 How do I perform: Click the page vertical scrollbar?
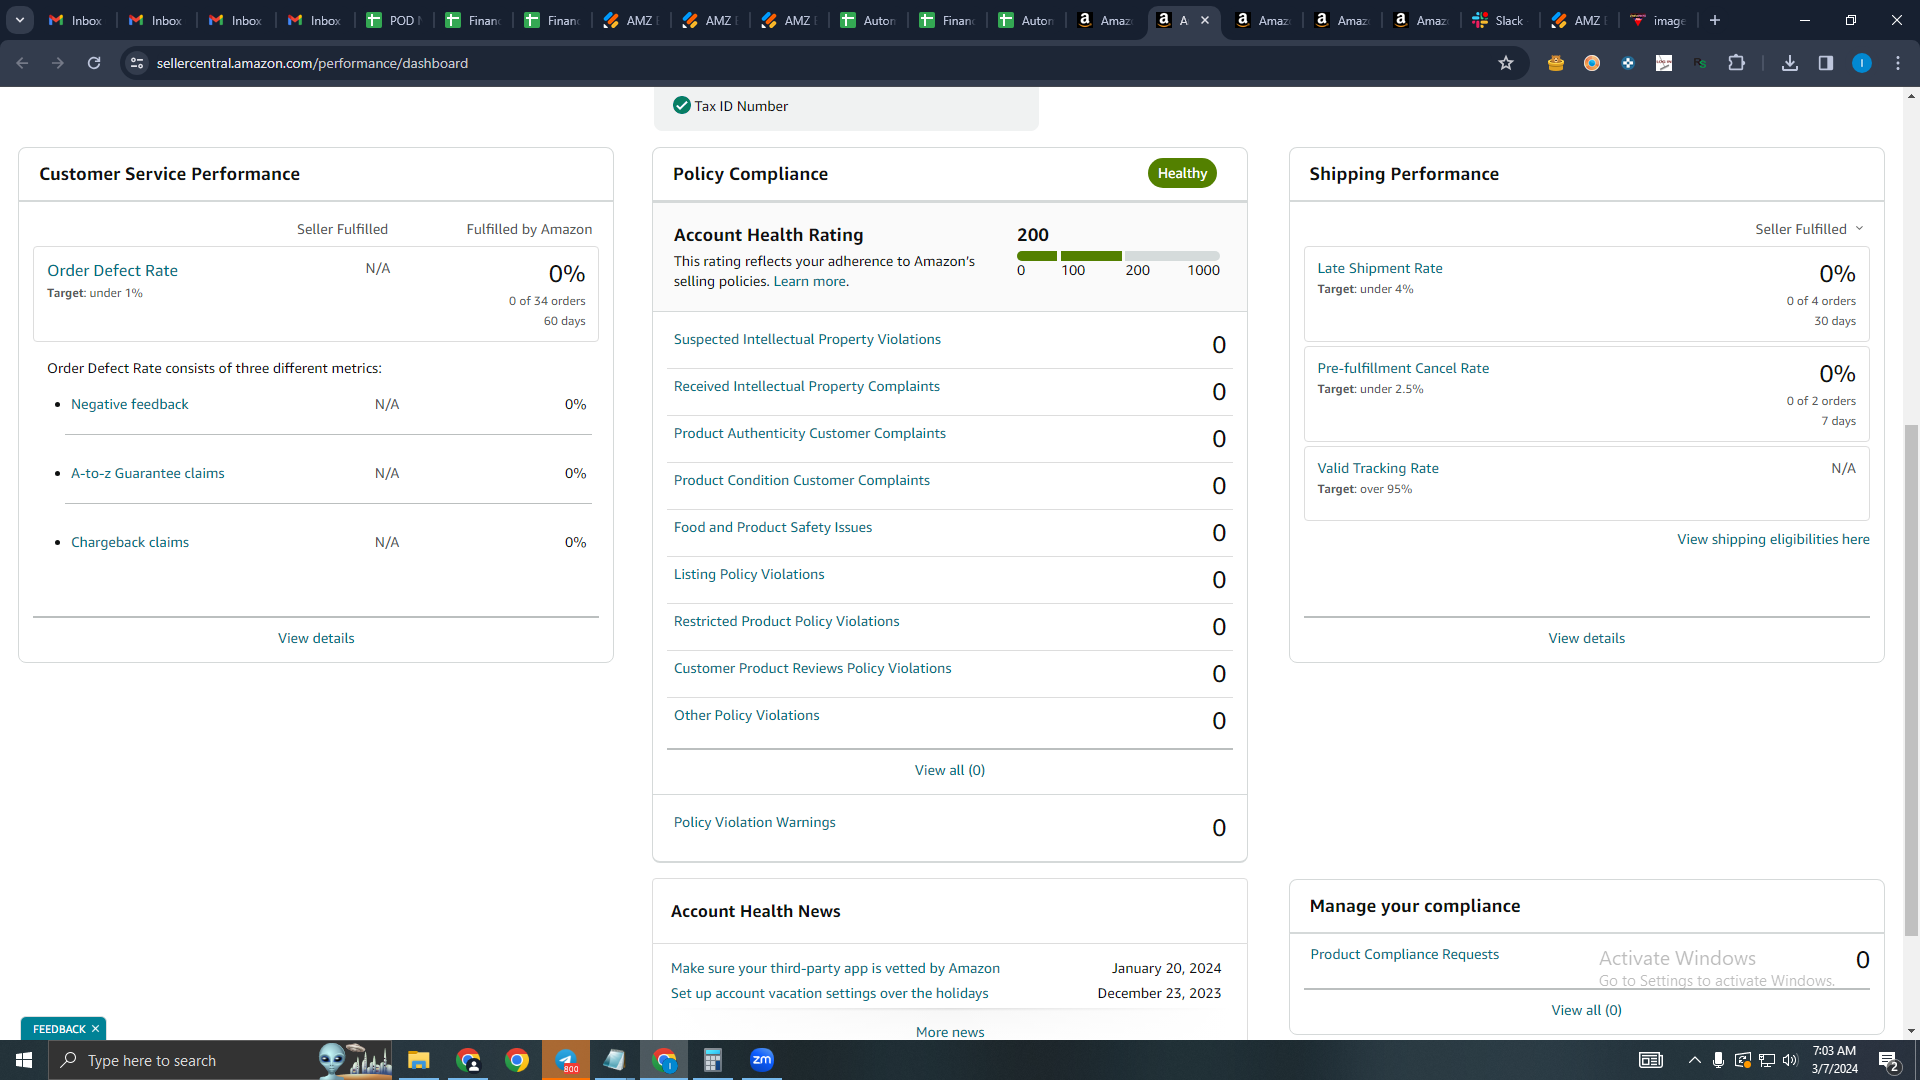1911,680
